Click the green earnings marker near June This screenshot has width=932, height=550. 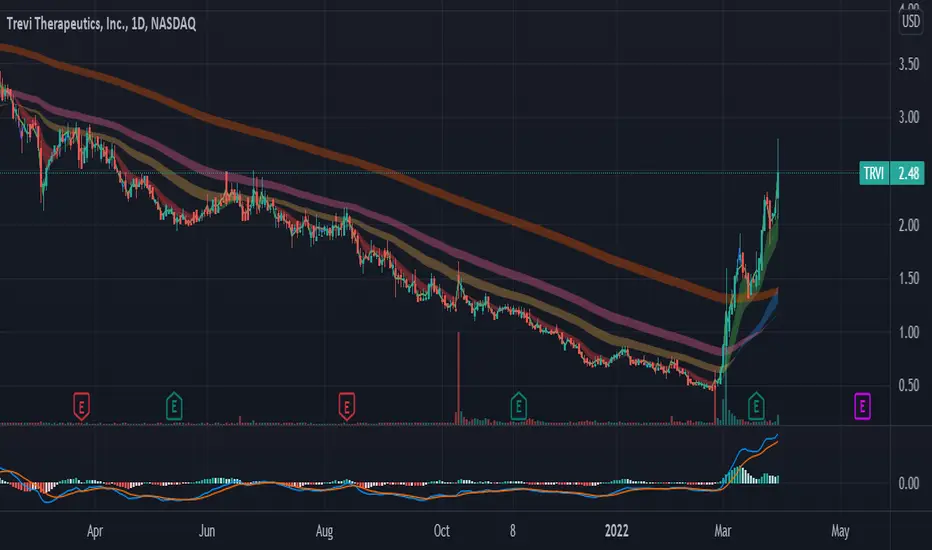pos(174,406)
